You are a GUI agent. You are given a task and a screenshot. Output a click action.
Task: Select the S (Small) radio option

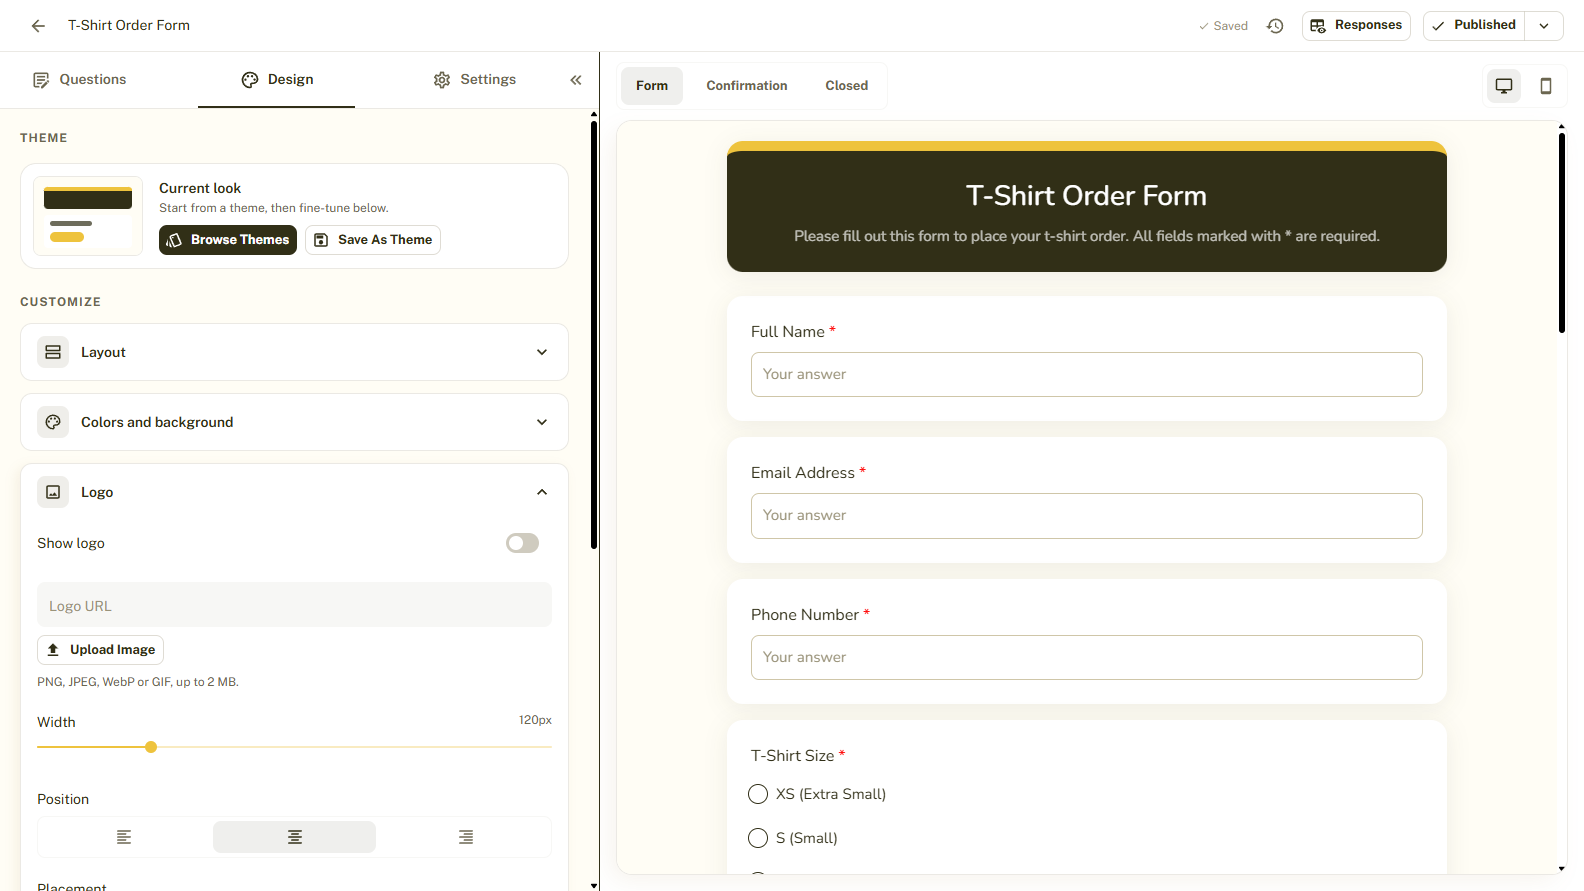pos(758,838)
